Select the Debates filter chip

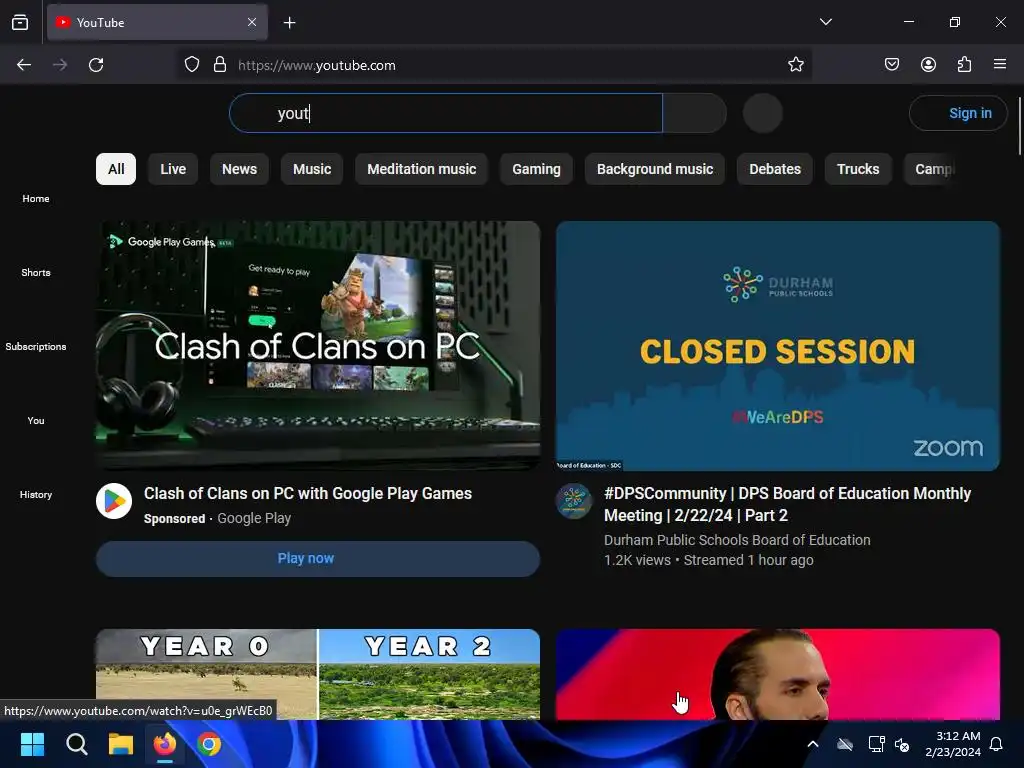pos(775,169)
